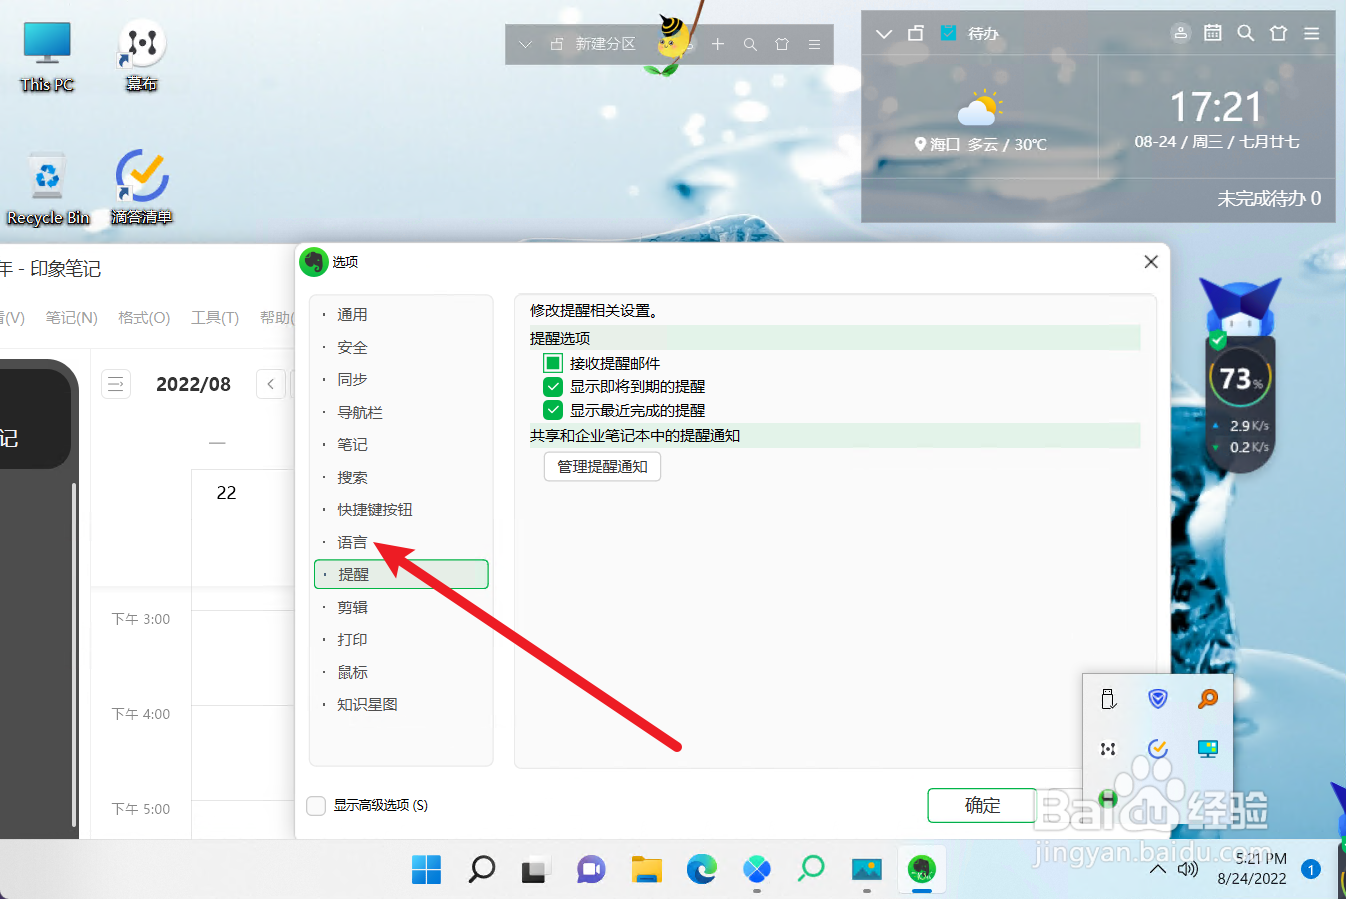Open the 幕布 desktop shortcut
The height and width of the screenshot is (899, 1346).
point(141,57)
